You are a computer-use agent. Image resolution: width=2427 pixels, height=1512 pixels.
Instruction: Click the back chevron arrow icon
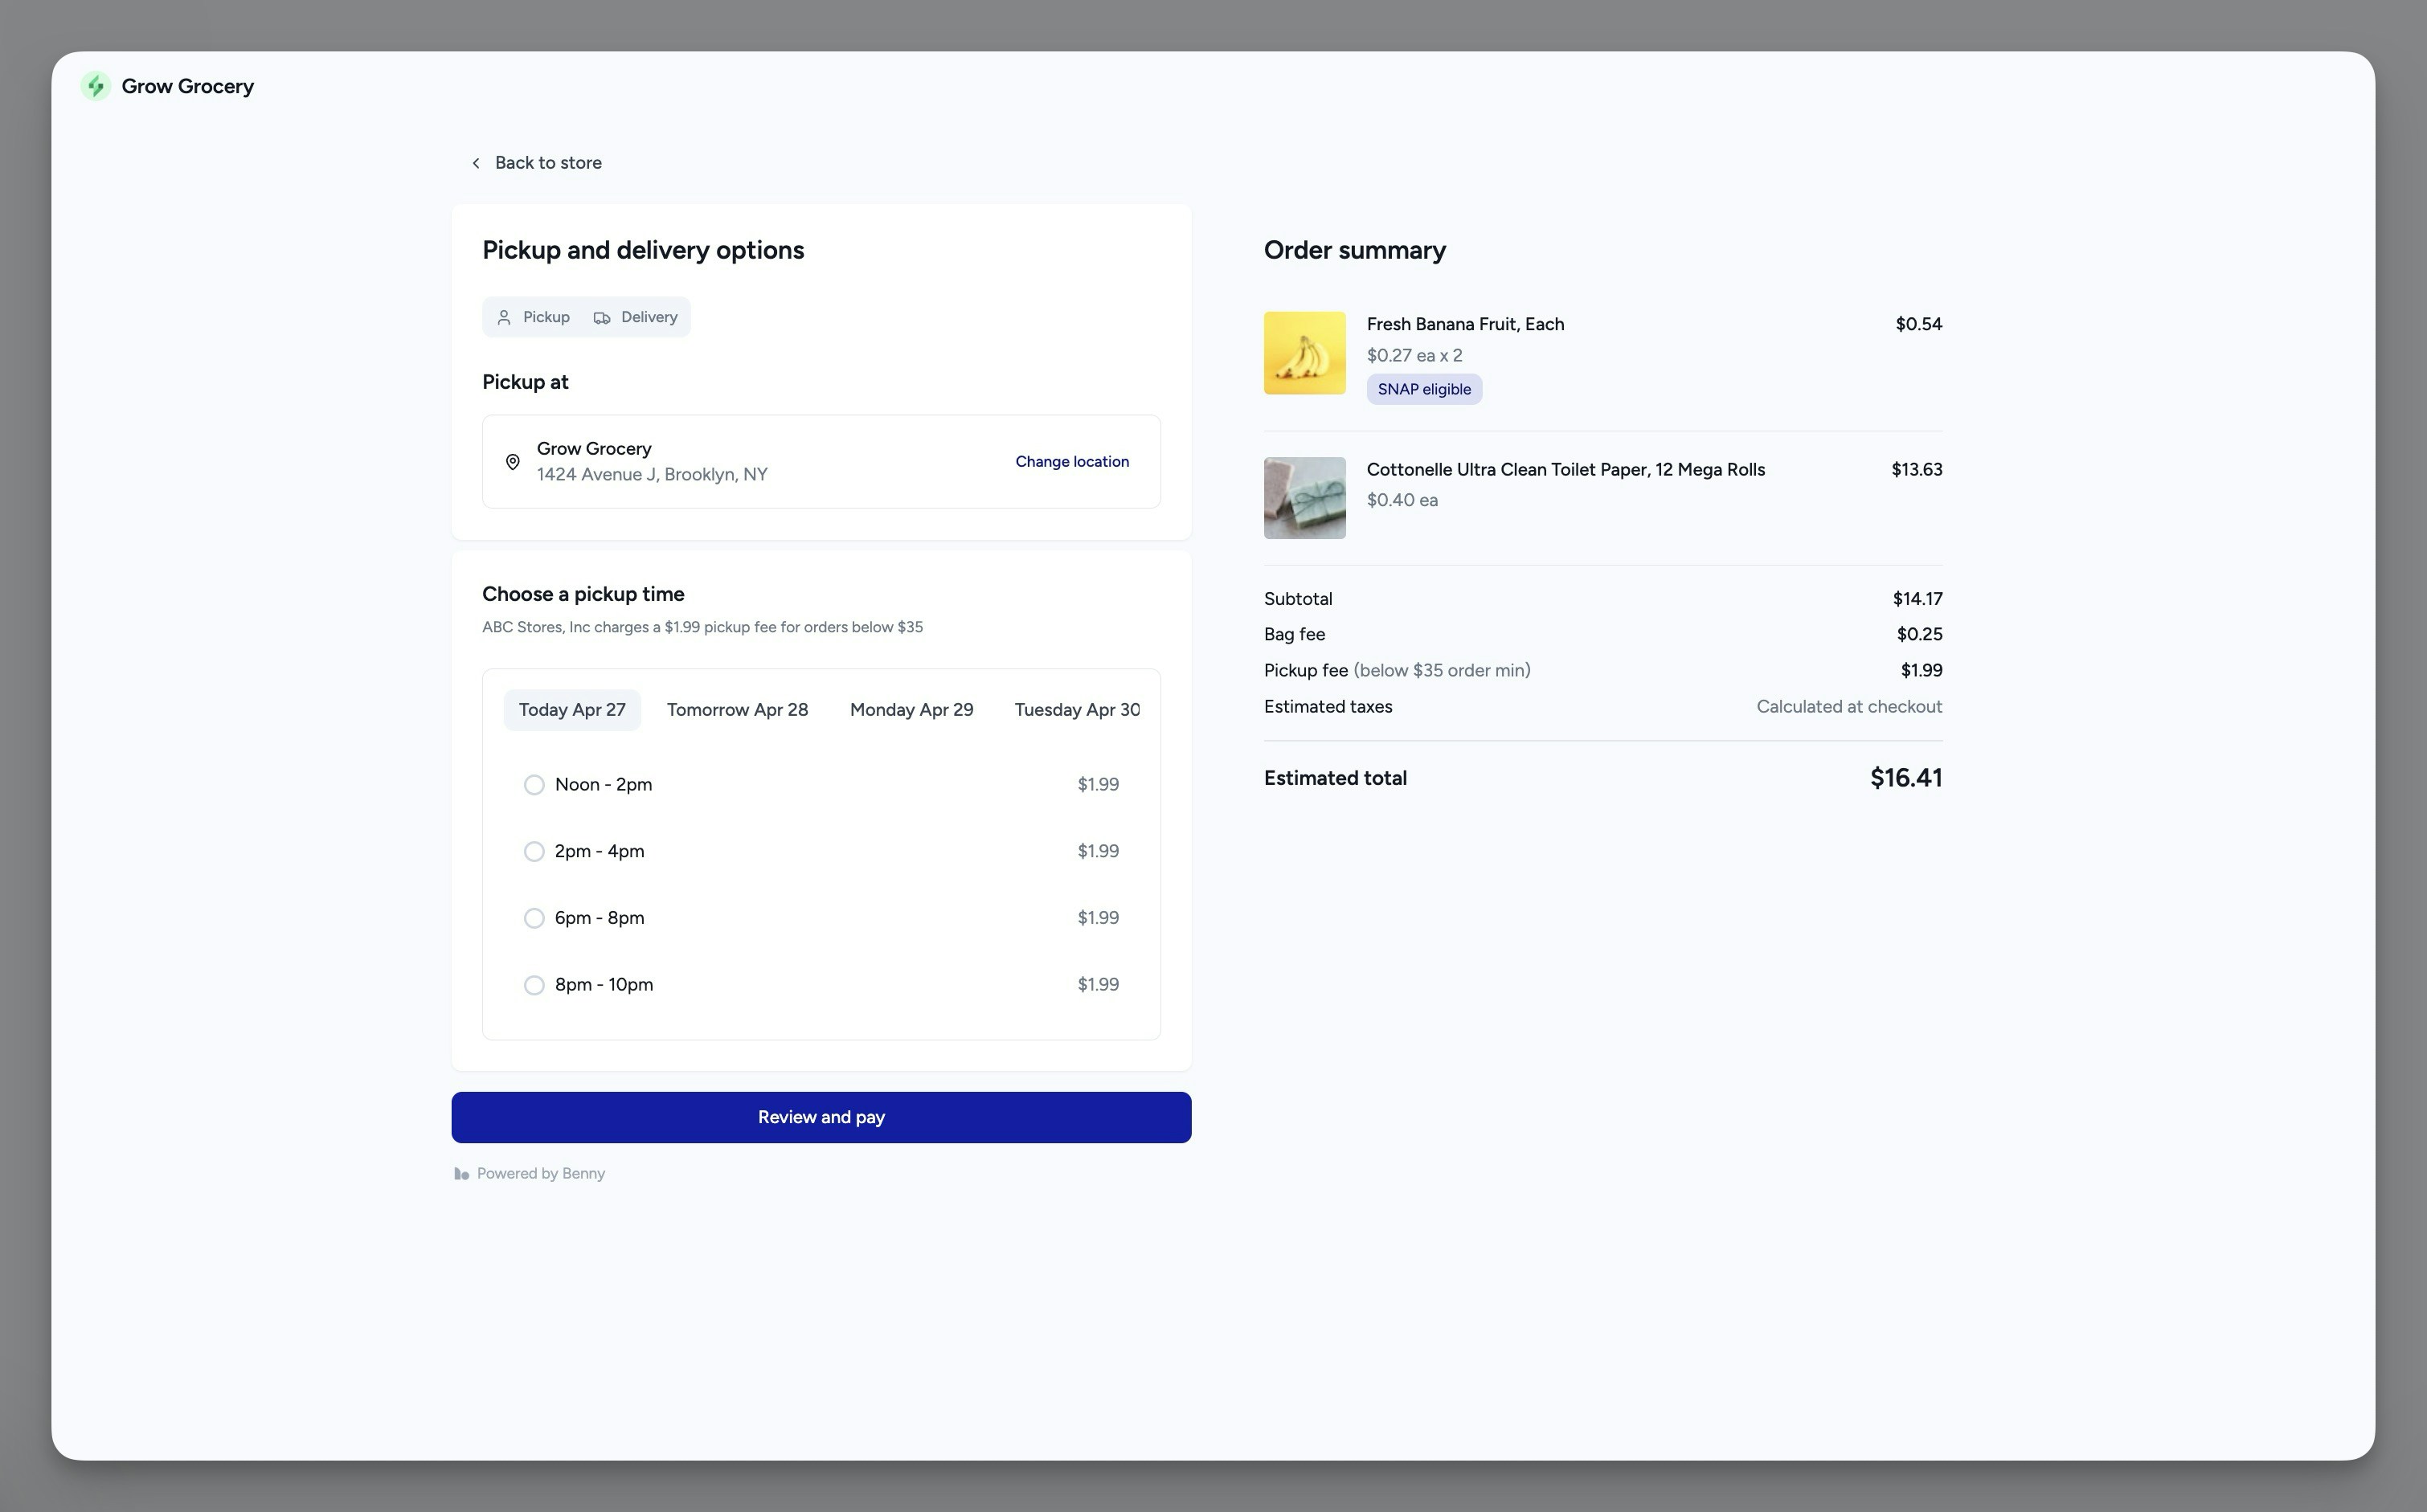point(476,163)
